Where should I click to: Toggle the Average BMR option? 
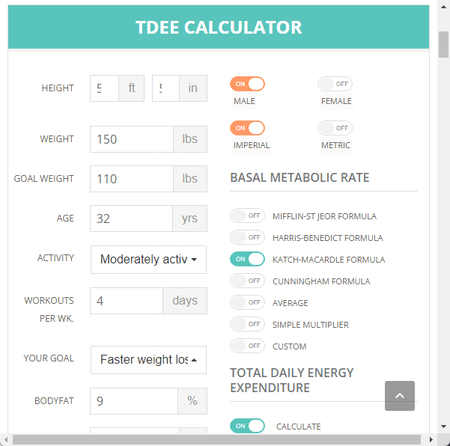(x=247, y=302)
